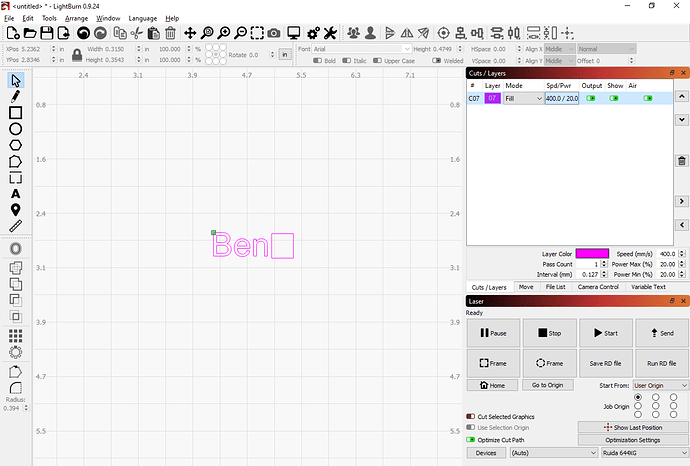Choose the Draw Lines pencil tool

point(15,96)
